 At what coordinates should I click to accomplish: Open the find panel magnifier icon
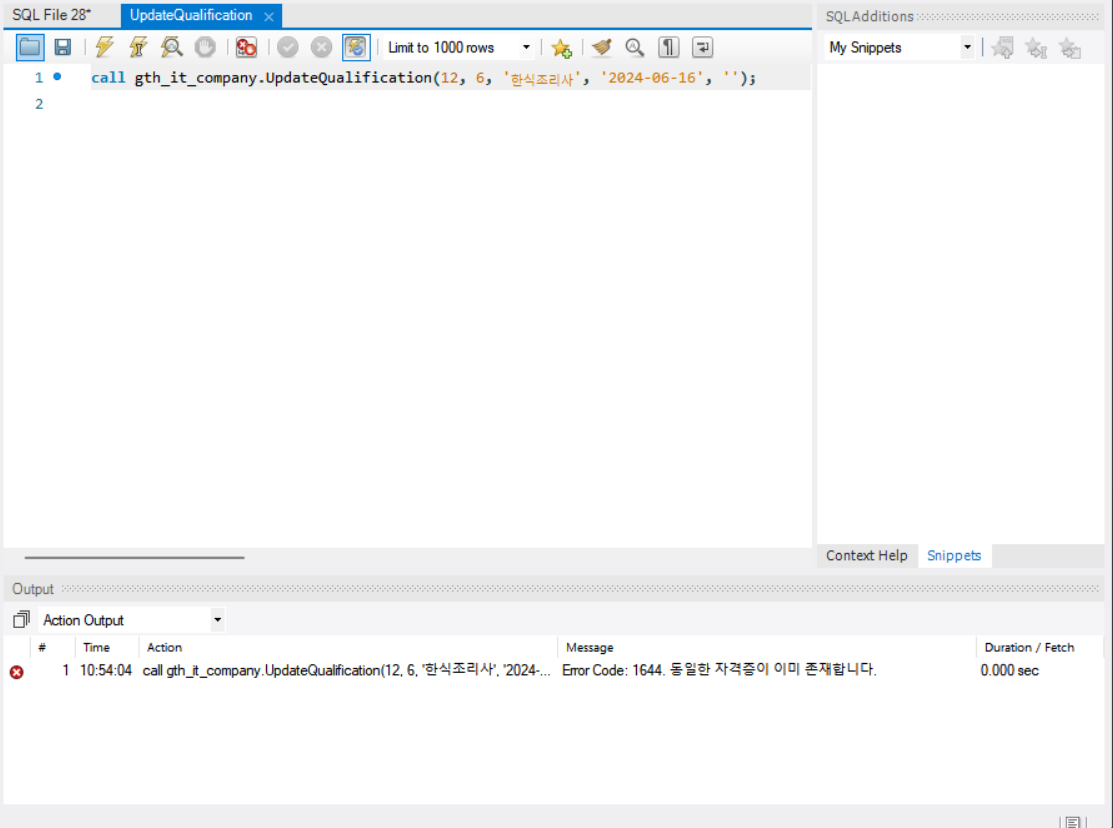click(635, 48)
